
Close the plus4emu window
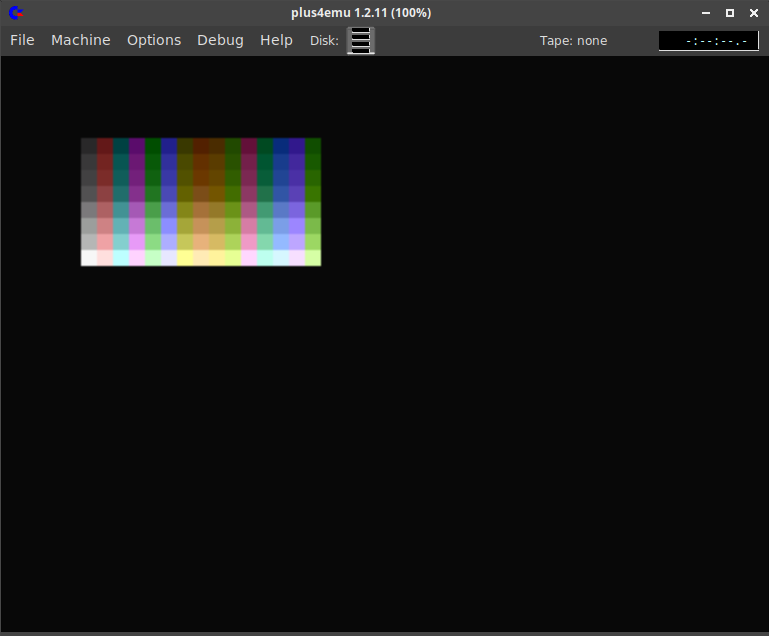tap(754, 13)
